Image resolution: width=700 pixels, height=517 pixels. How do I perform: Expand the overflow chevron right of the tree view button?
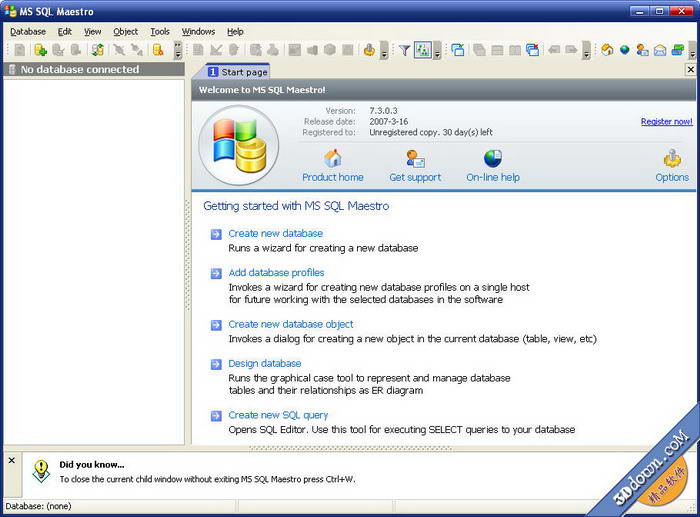[x=437, y=50]
